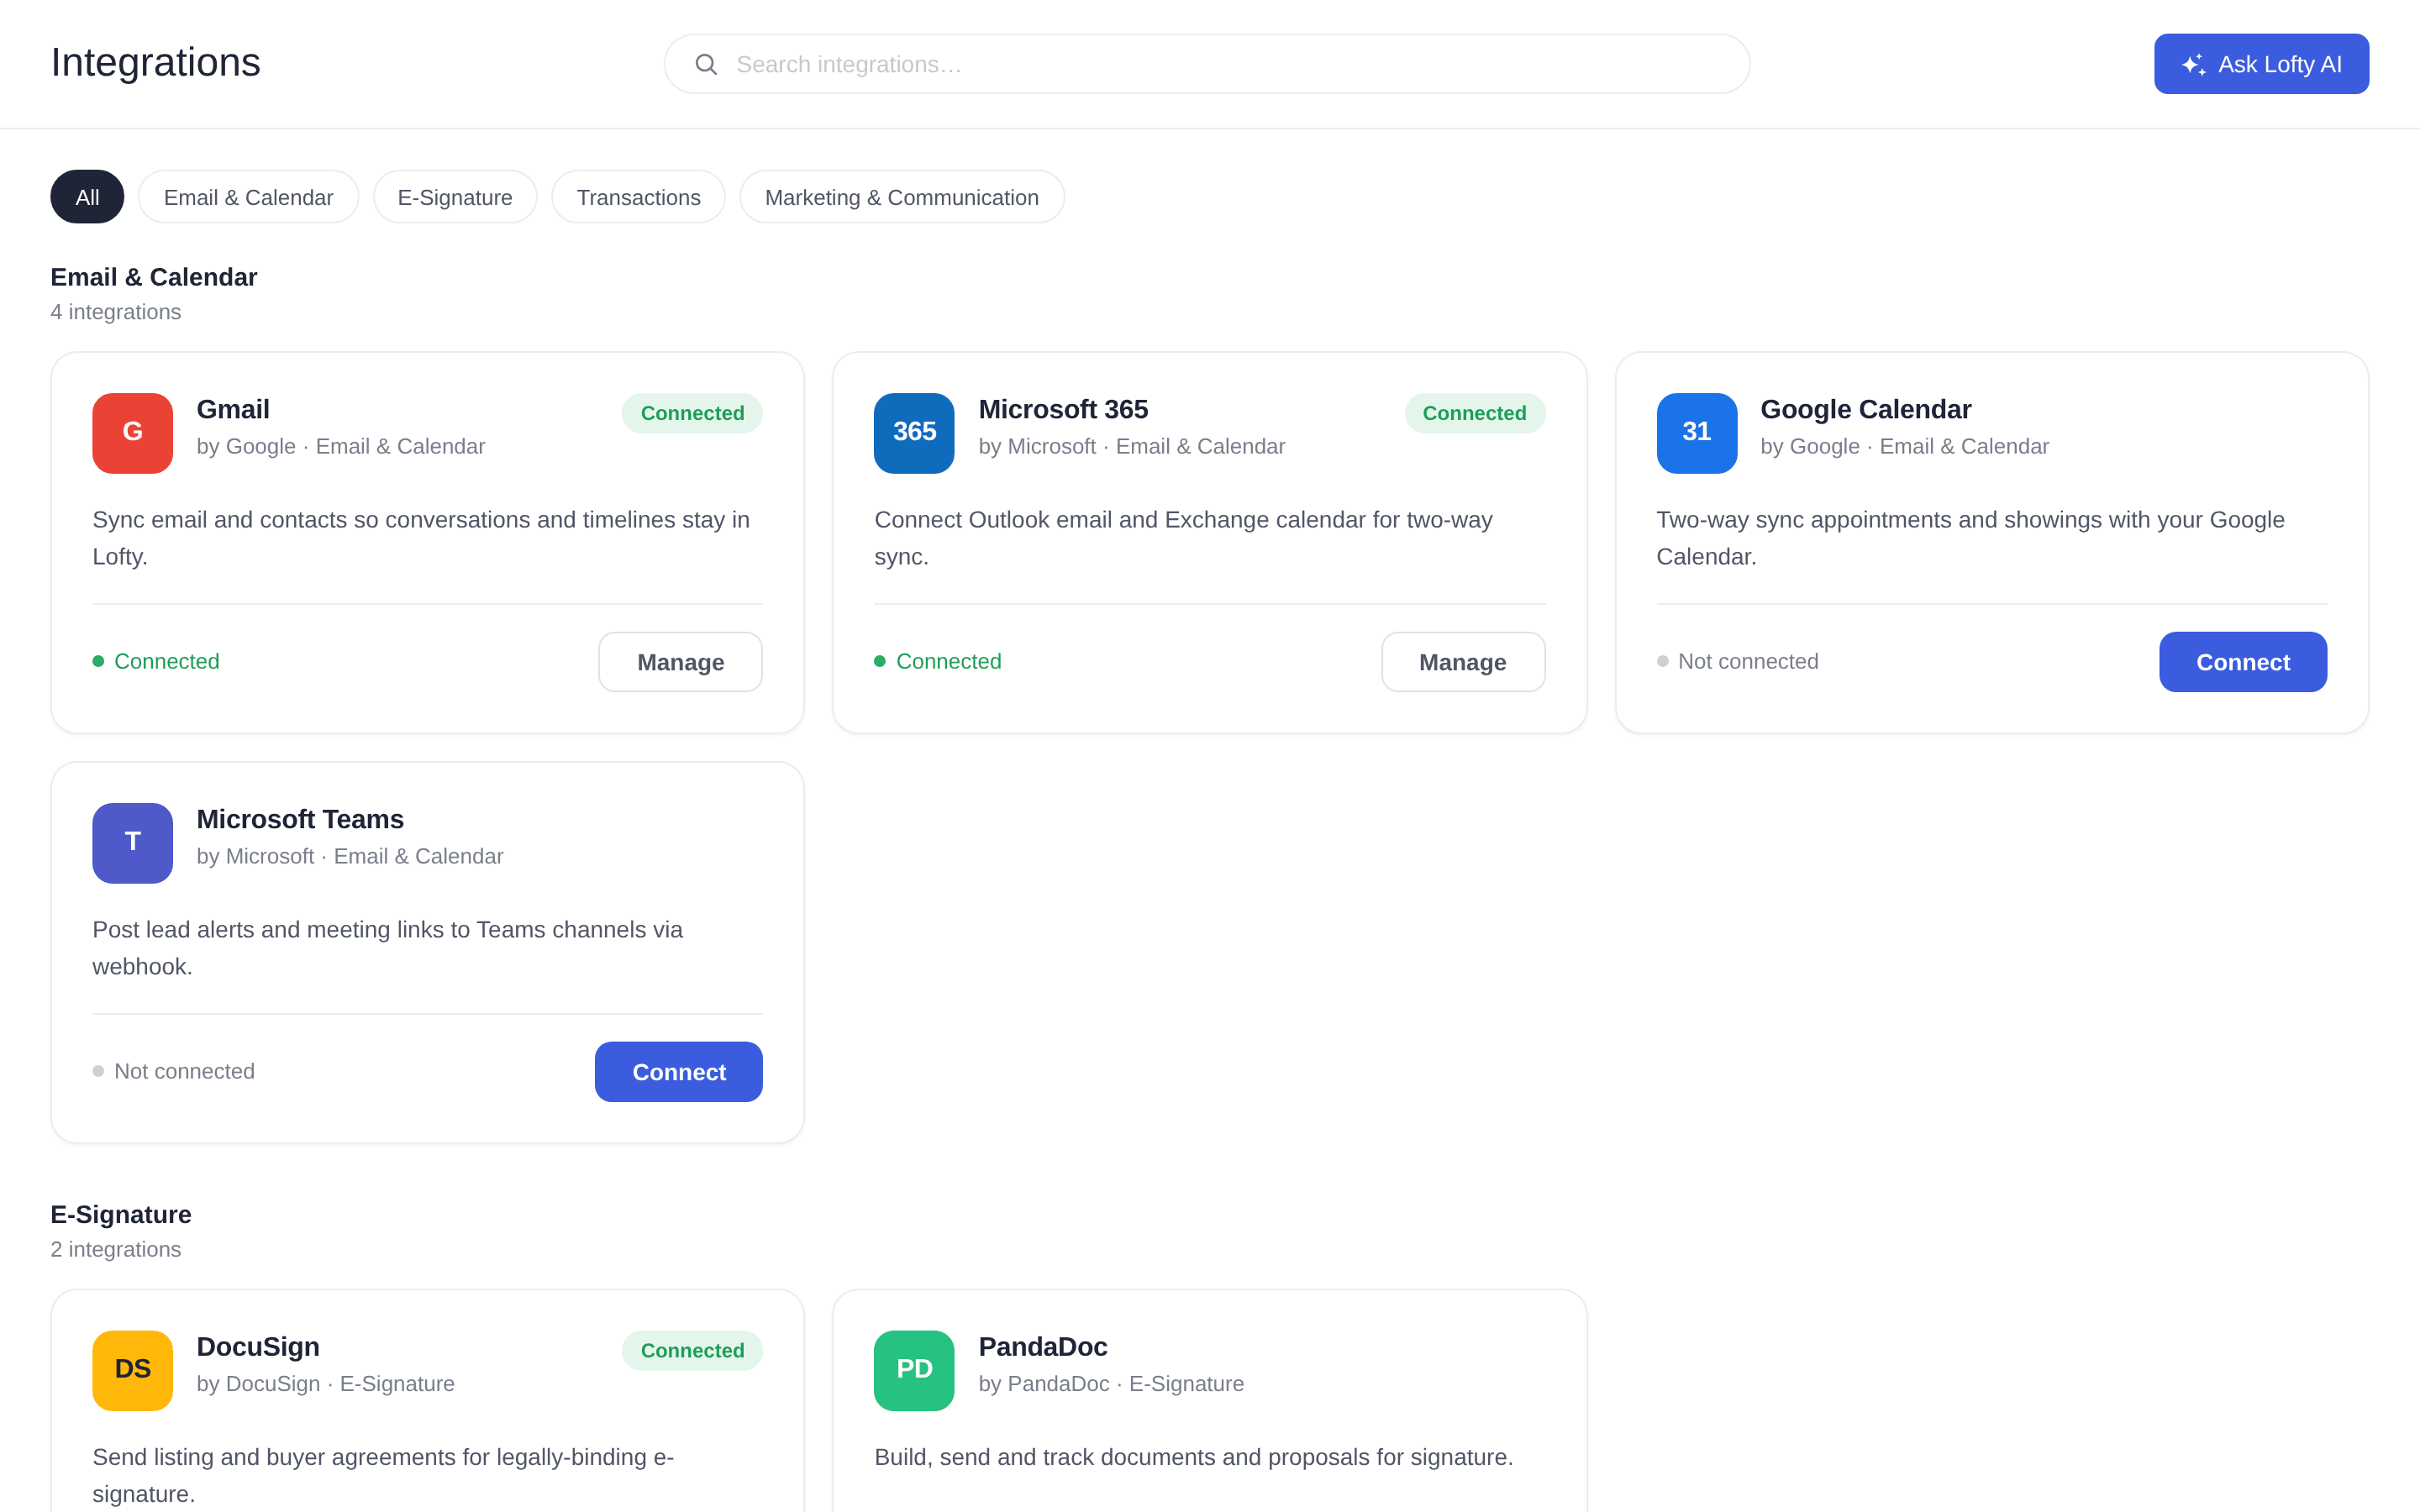2420x1512 pixels.
Task: Click the Google Calendar card title
Action: 1866,409
